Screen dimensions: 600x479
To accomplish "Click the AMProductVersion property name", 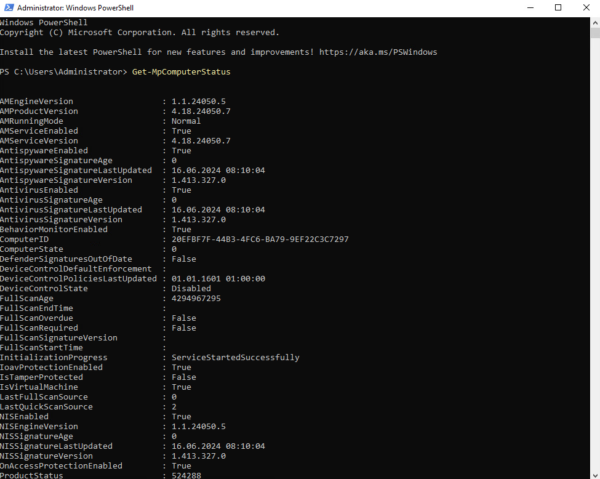I will 39,111.
